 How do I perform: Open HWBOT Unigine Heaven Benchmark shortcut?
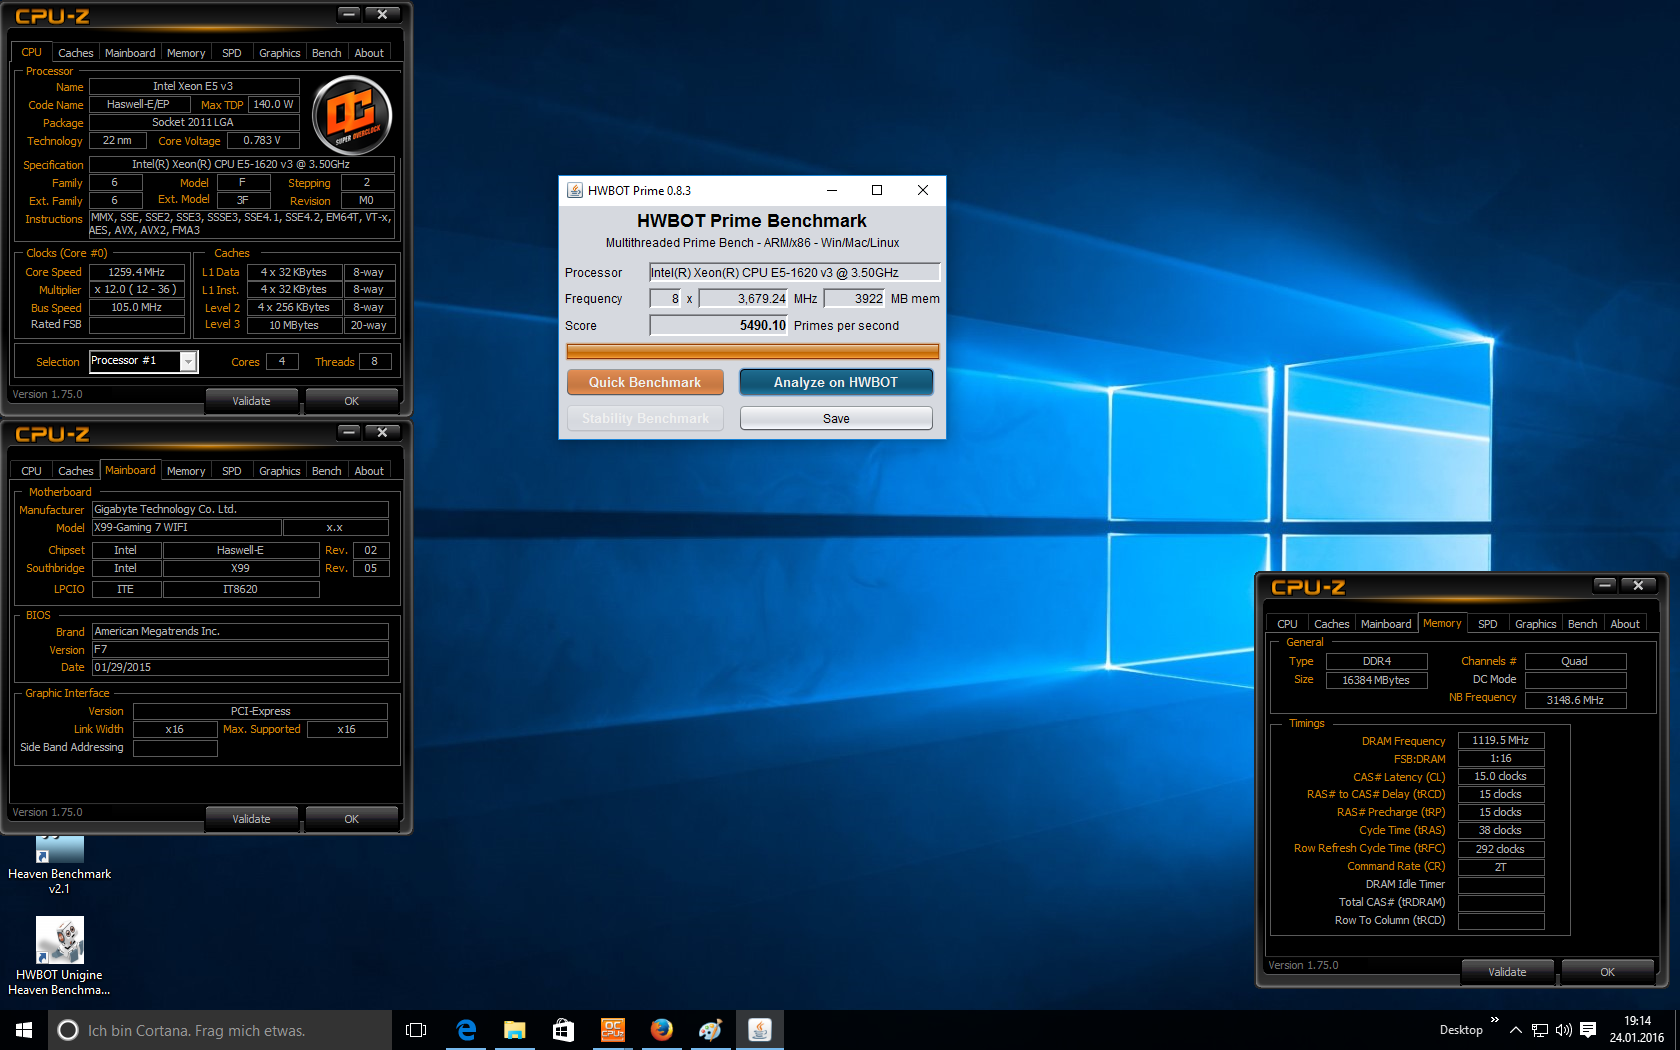(x=60, y=956)
